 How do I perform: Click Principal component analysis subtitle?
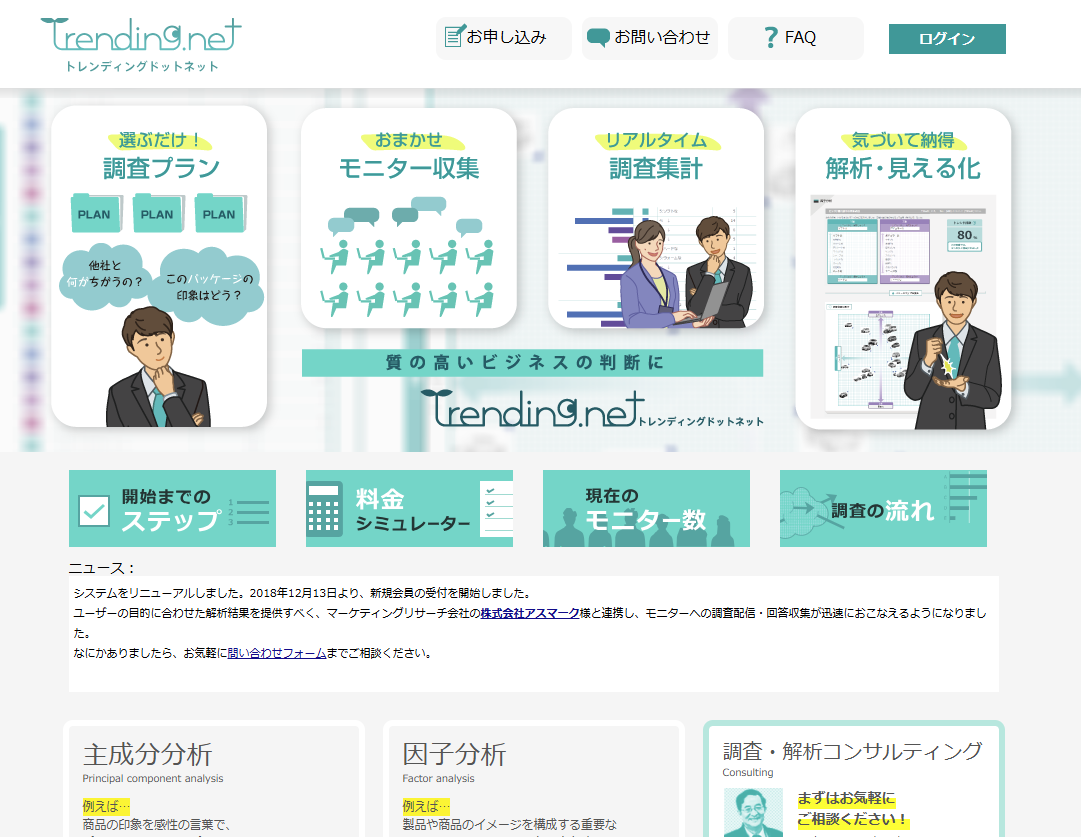153,778
